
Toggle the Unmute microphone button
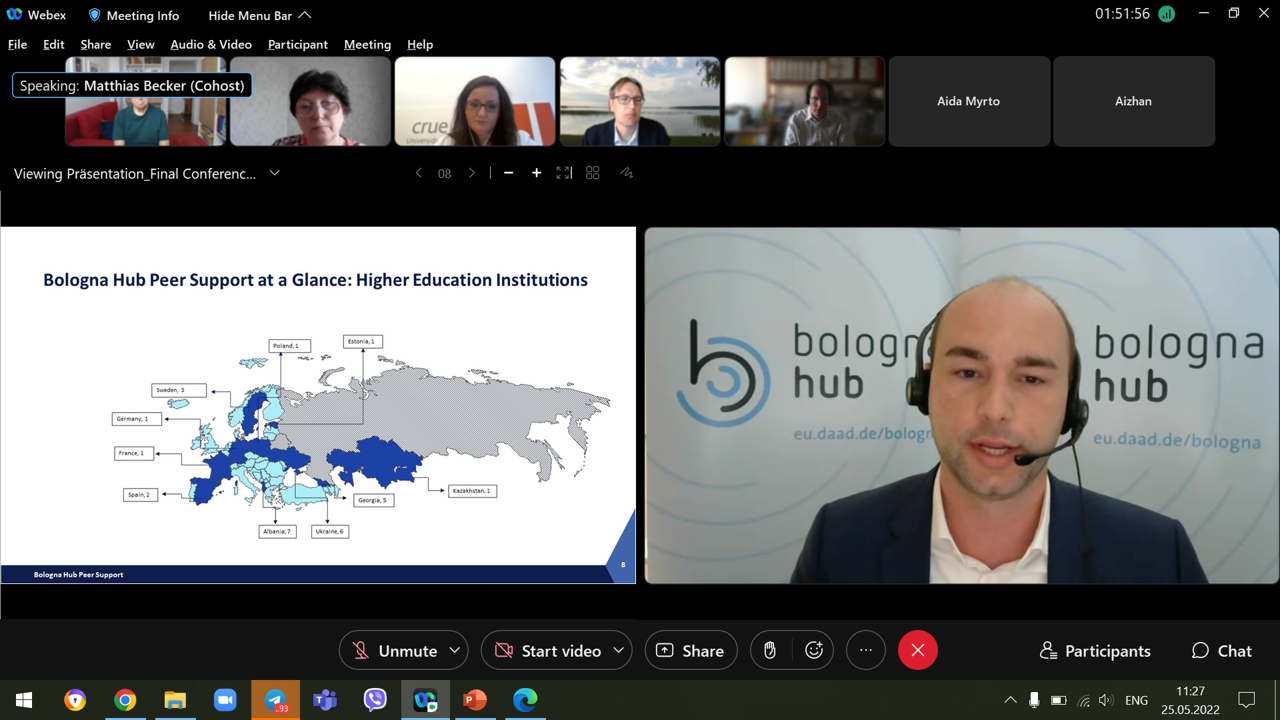pyautogui.click(x=395, y=650)
